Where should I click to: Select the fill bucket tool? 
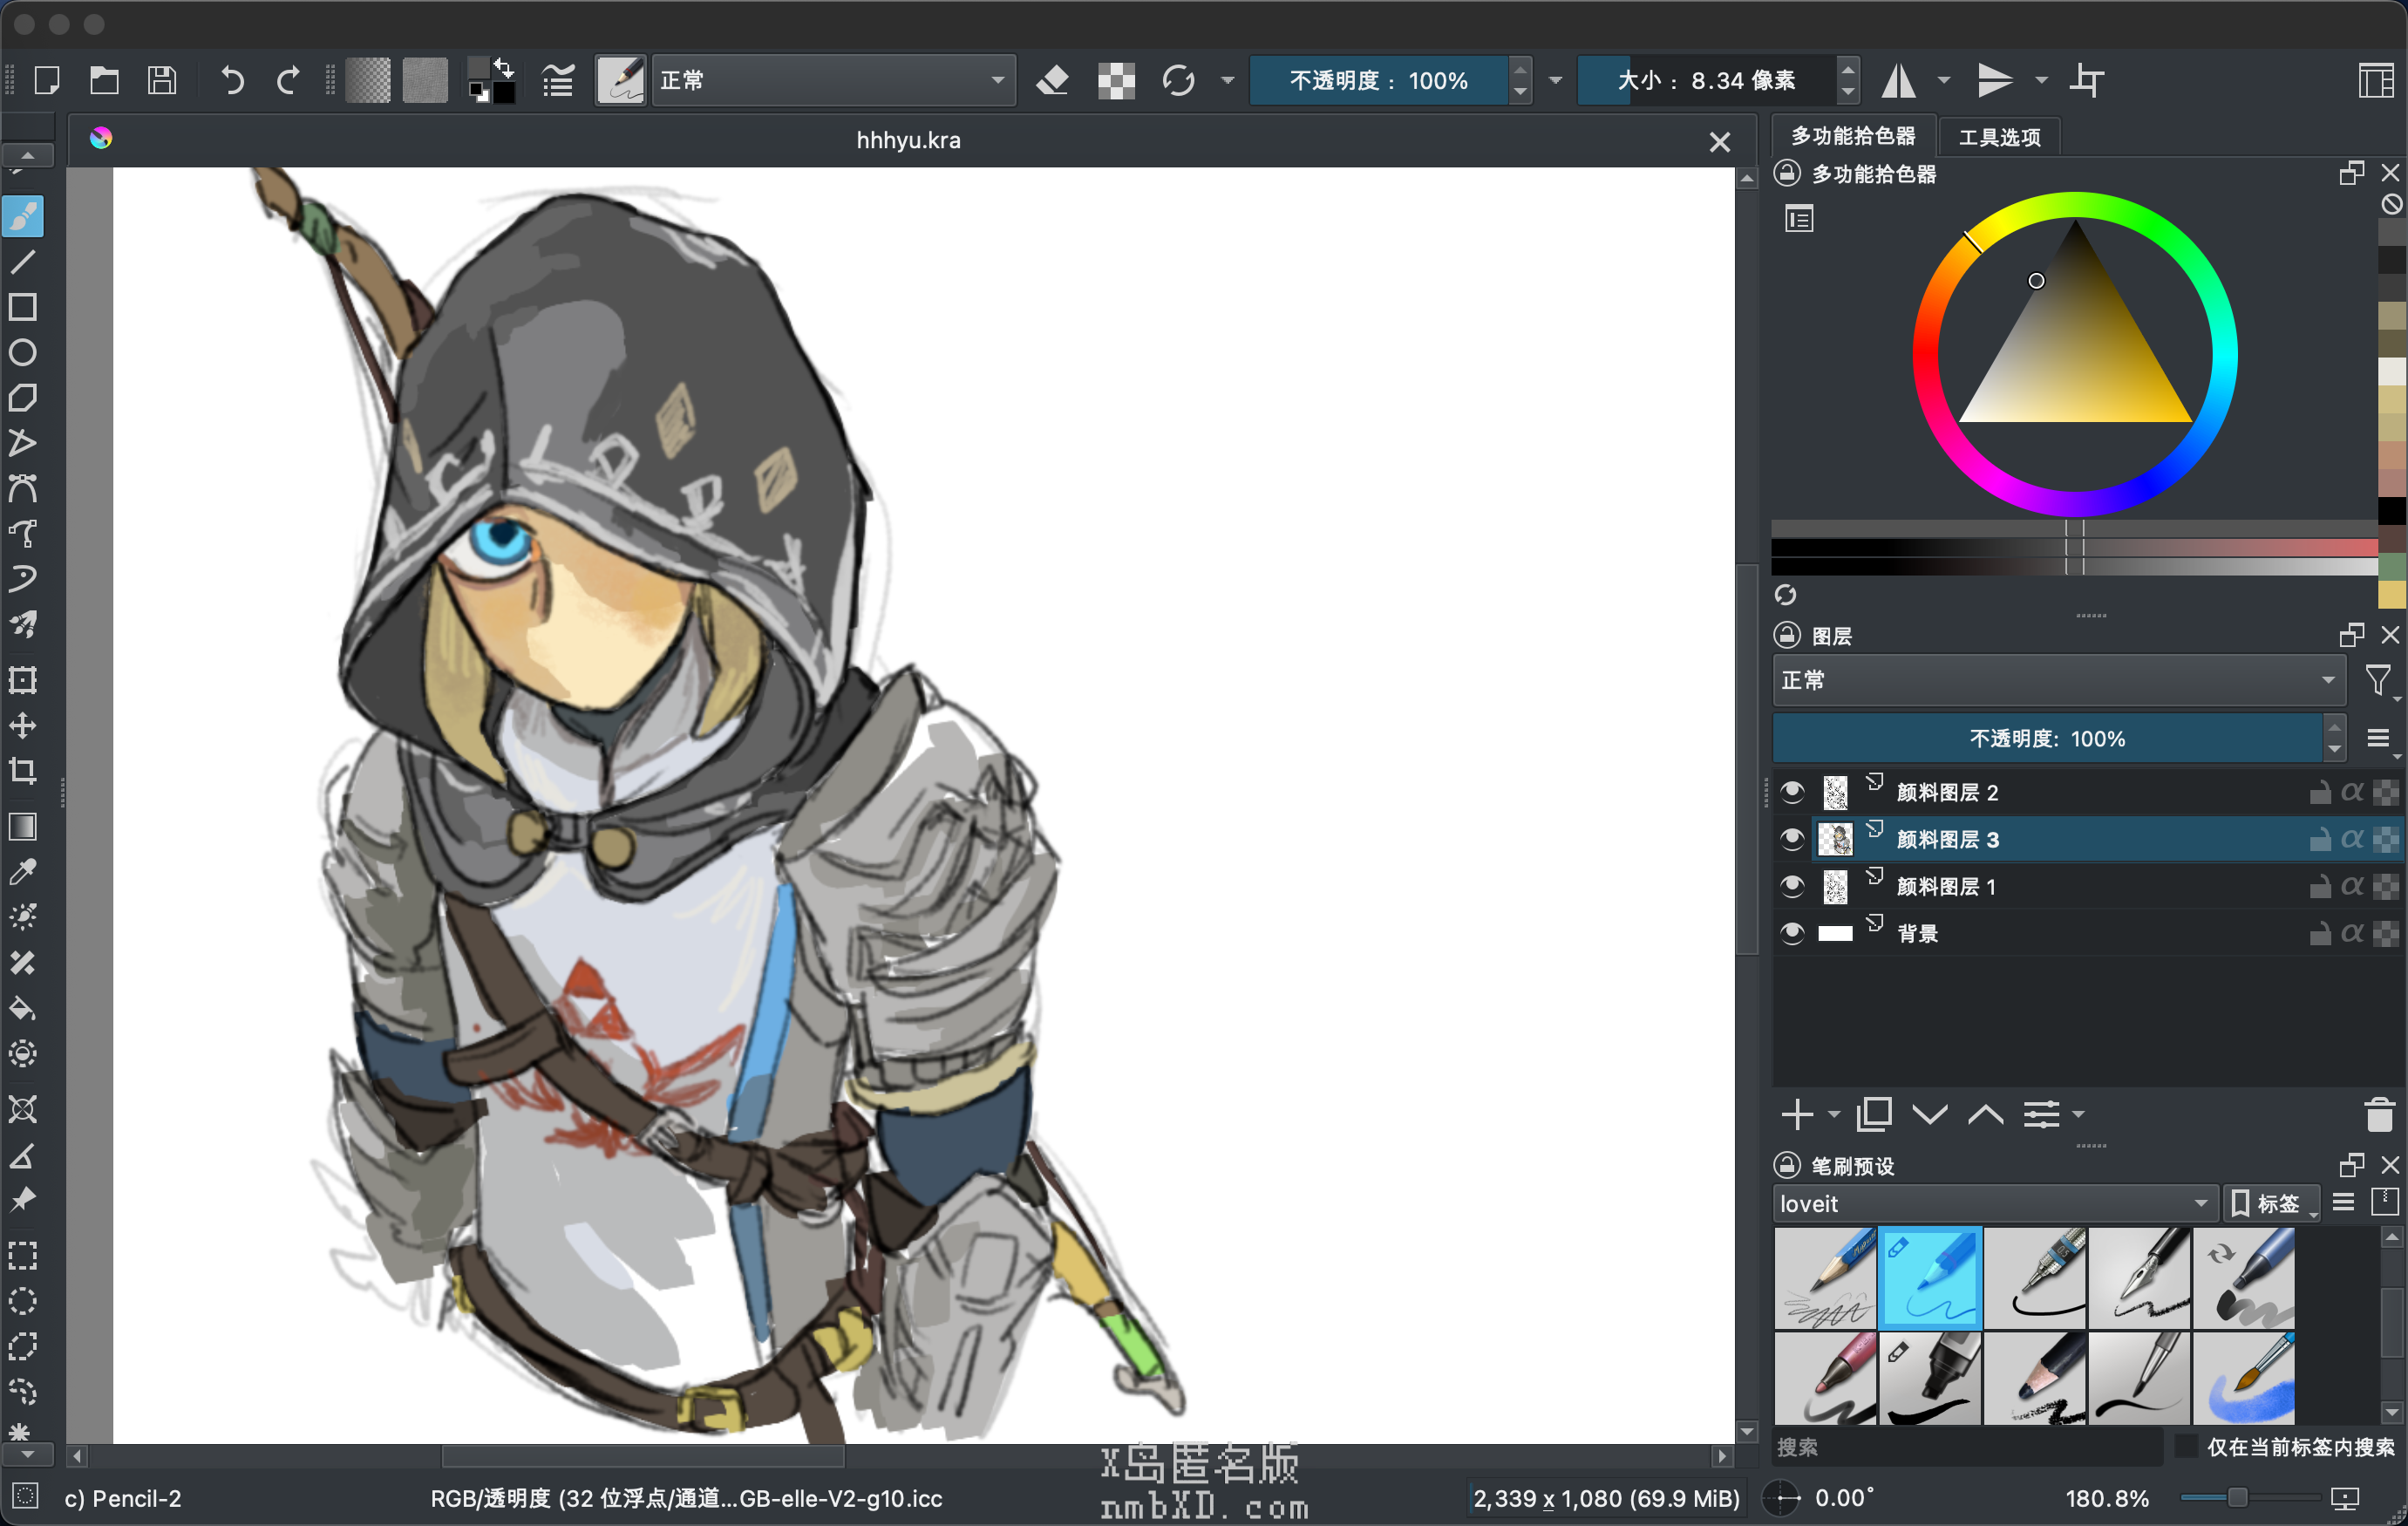coord(23,1008)
